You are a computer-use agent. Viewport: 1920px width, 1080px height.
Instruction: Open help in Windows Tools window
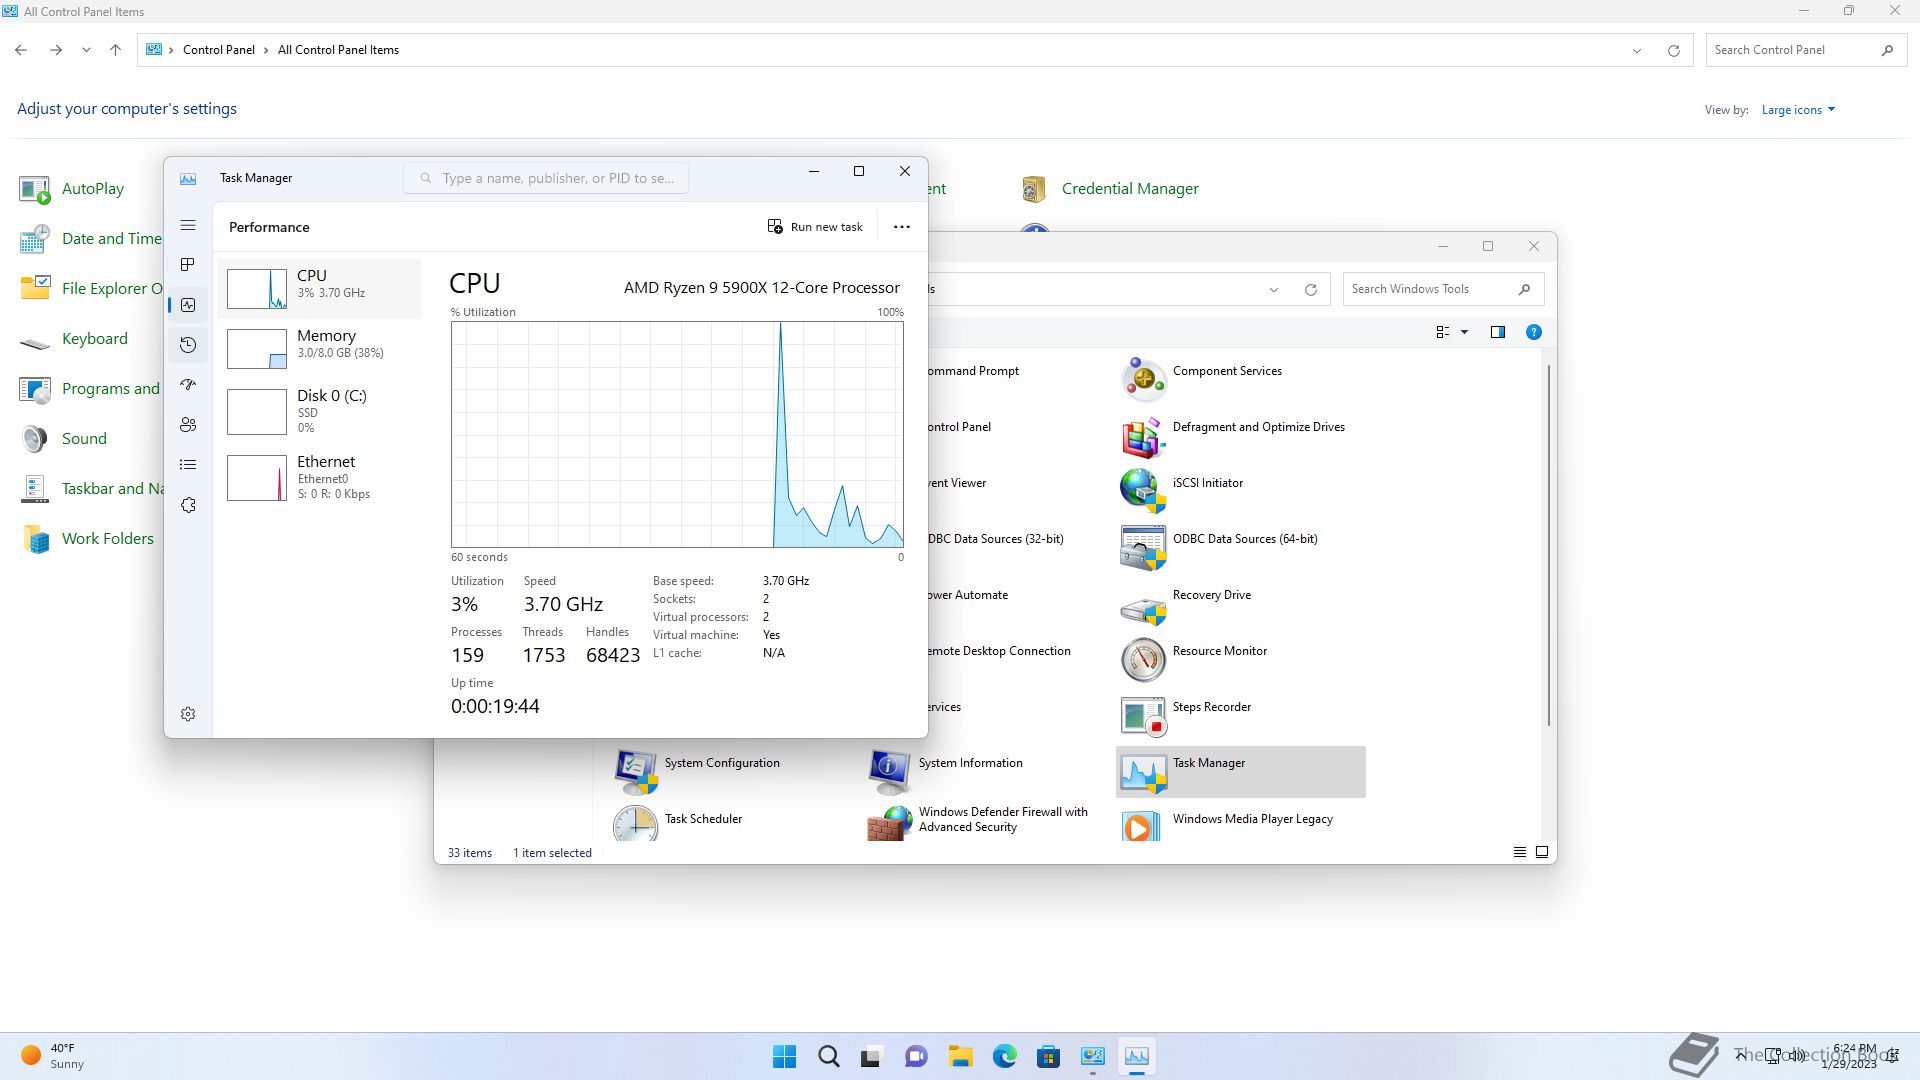click(1533, 332)
